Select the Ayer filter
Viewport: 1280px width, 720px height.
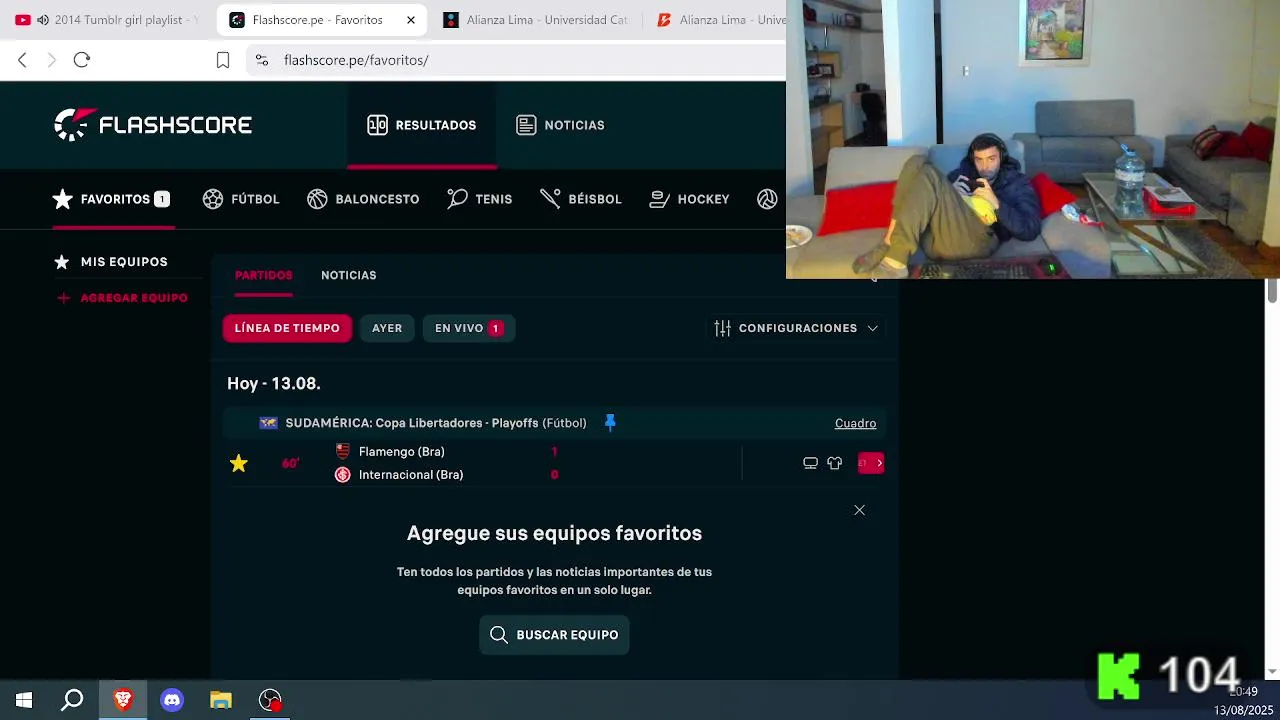[387, 328]
